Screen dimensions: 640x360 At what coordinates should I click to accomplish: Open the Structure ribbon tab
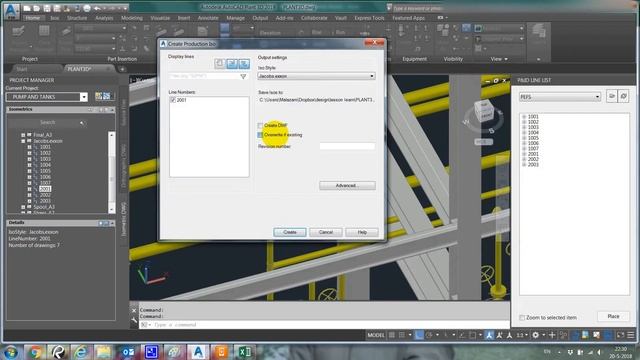coord(77,18)
